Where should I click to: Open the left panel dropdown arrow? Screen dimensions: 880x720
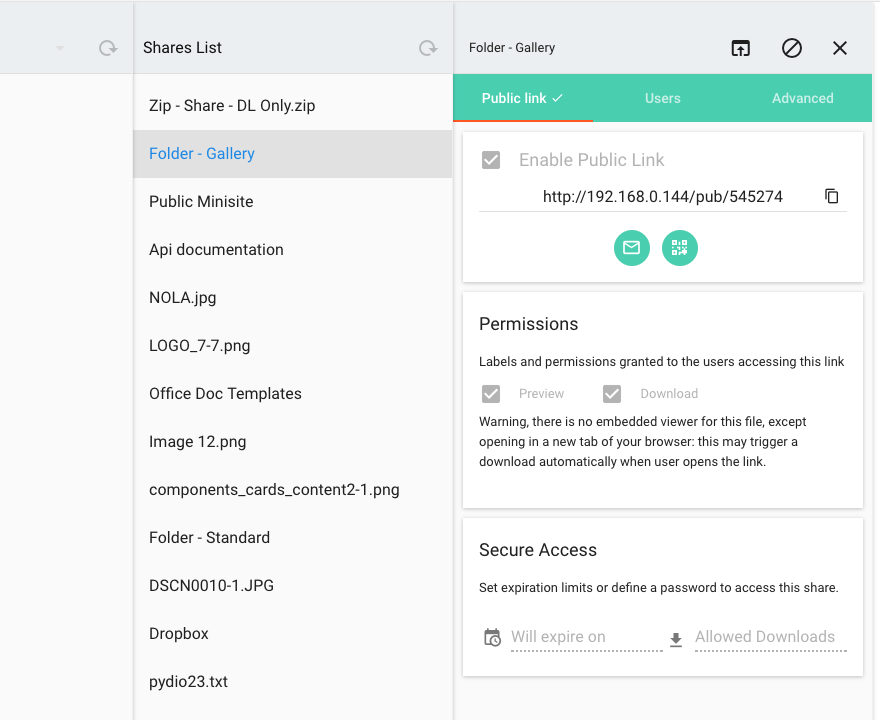point(60,48)
